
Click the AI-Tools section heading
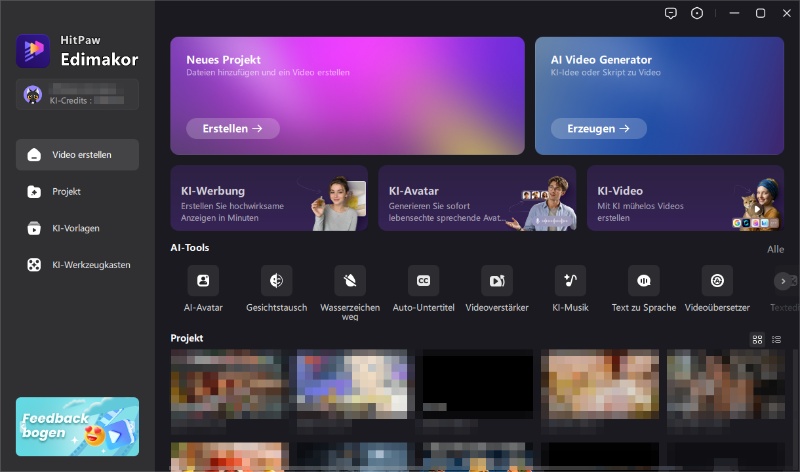pyautogui.click(x=190, y=247)
